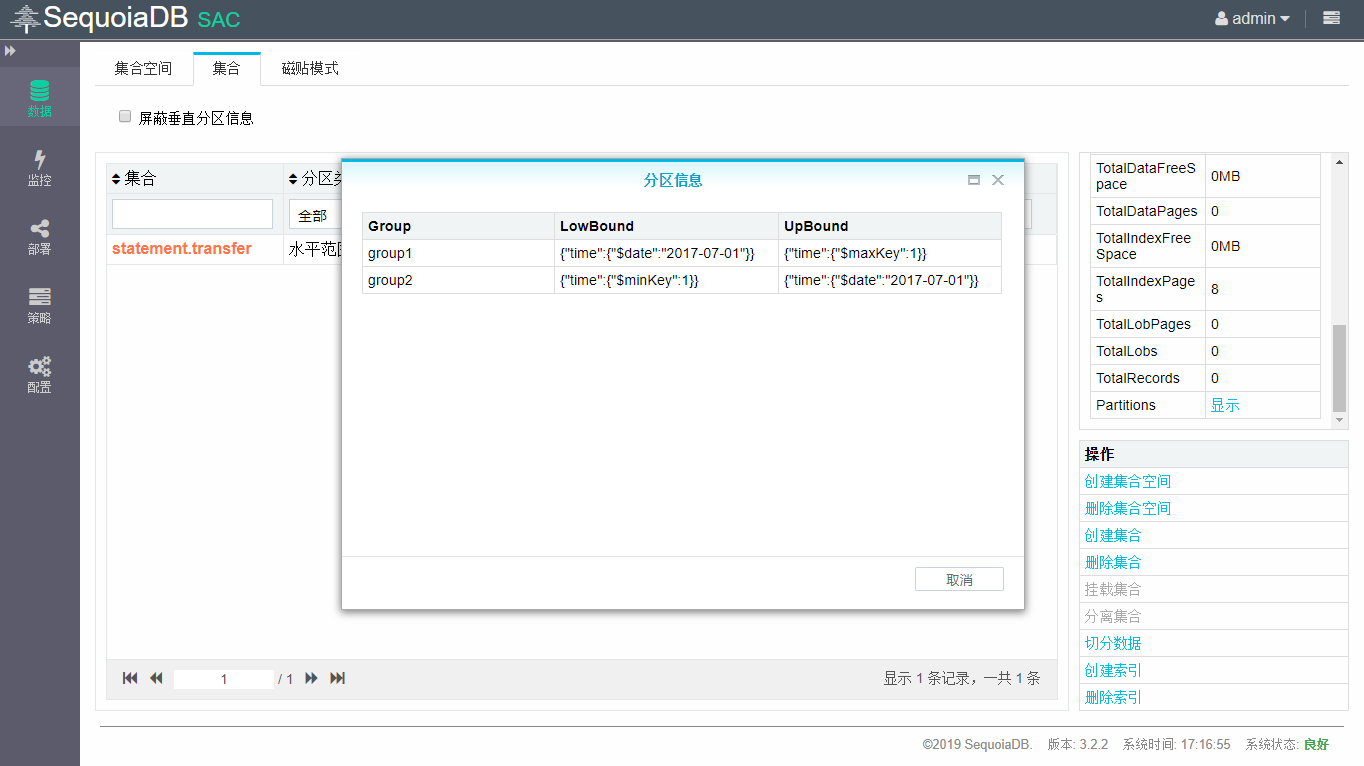Click 创建索引 operation link
This screenshot has width=1364, height=766.
pos(1113,670)
